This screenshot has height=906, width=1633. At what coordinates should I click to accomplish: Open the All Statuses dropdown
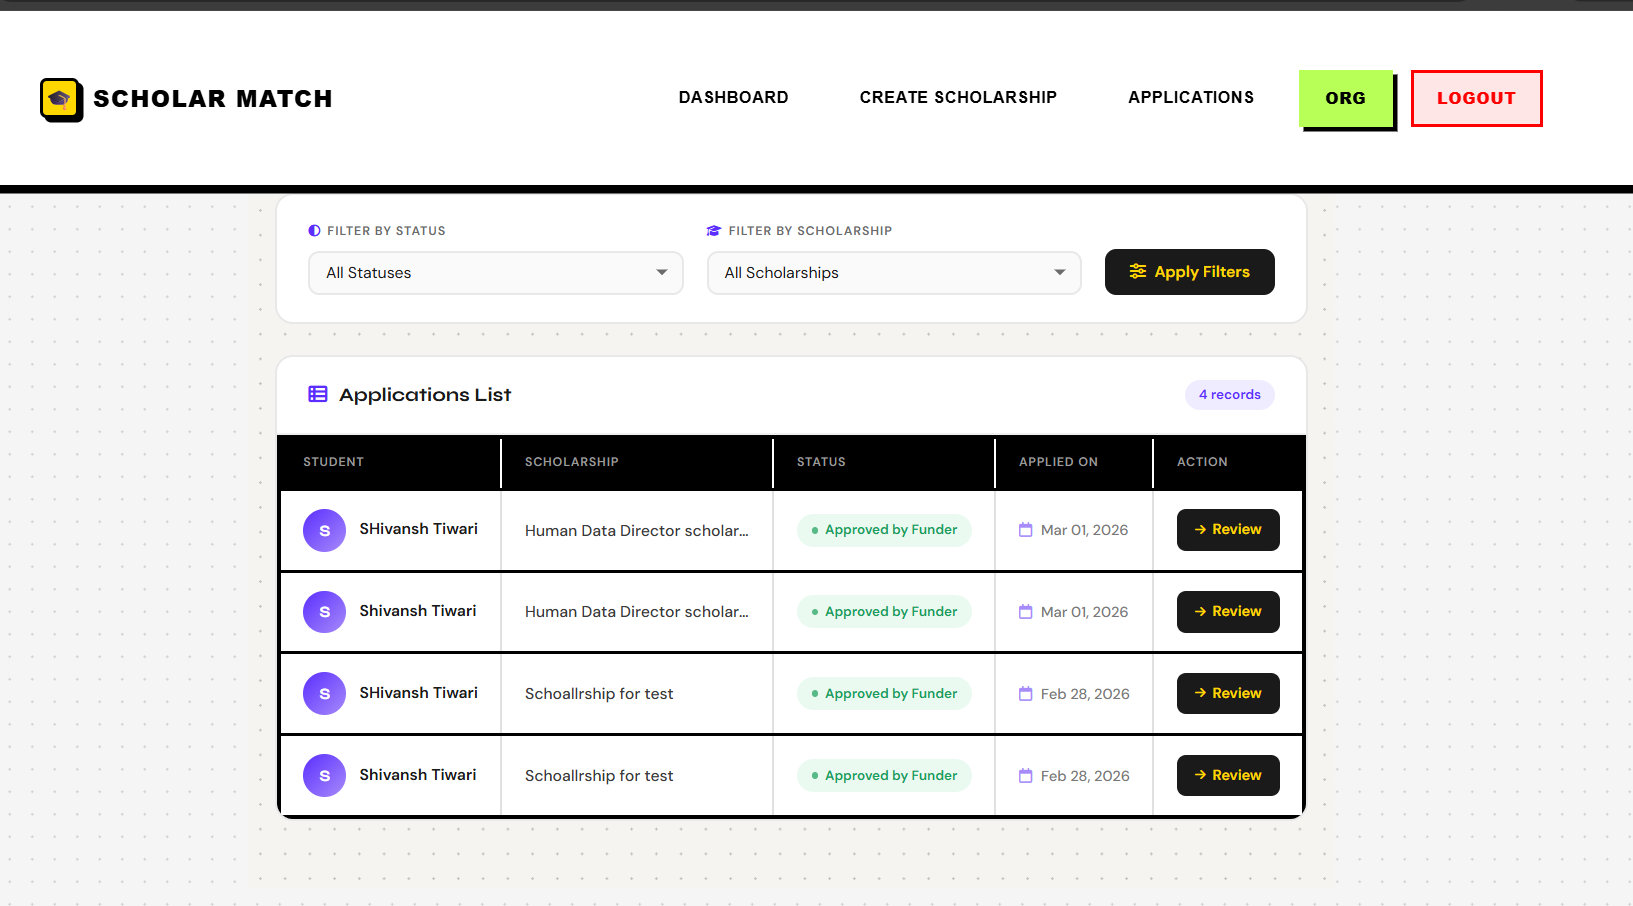click(496, 273)
